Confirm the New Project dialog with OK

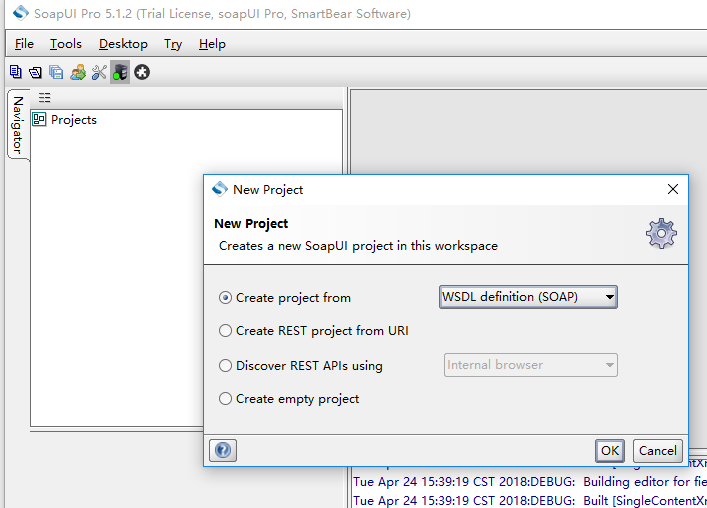pos(610,450)
